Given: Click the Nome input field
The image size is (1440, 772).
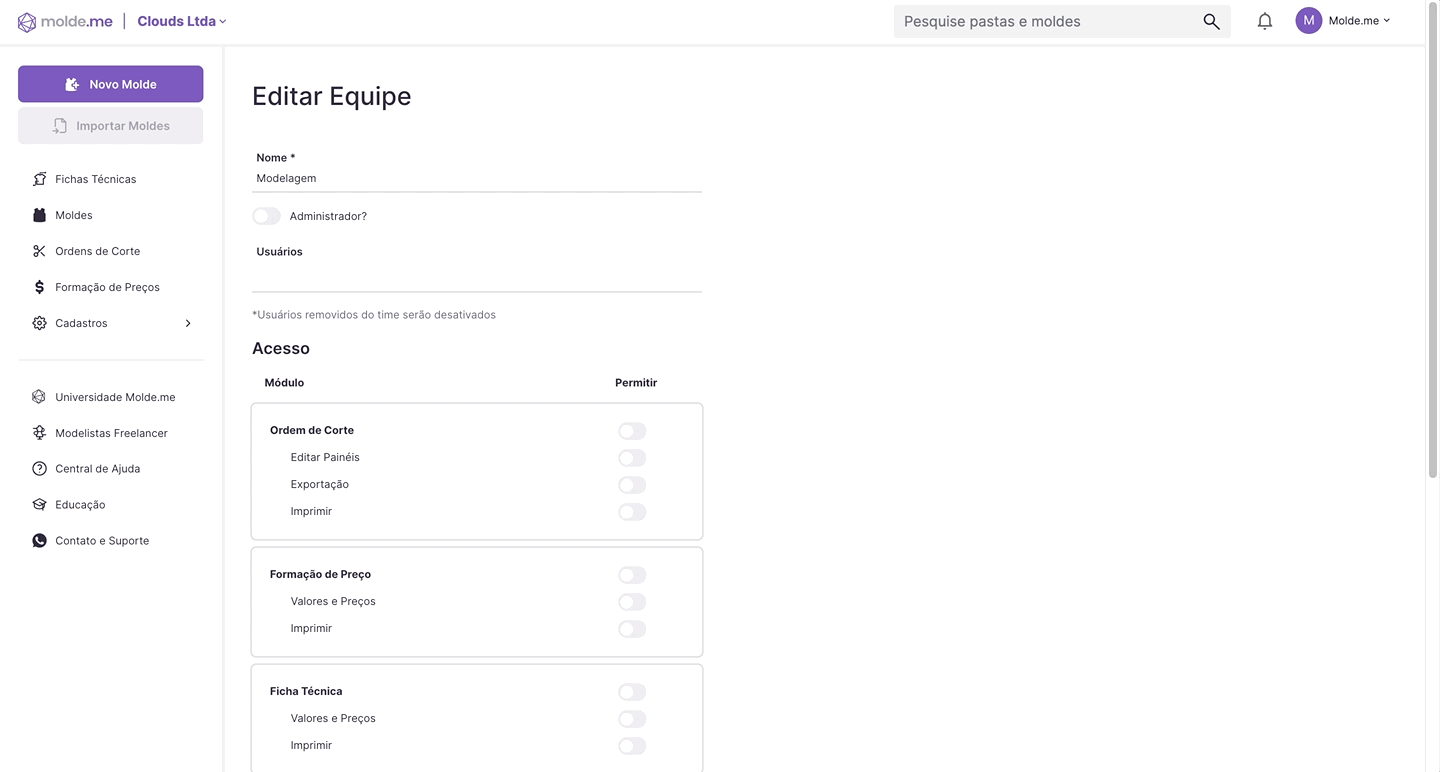Looking at the screenshot, I should tap(477, 178).
